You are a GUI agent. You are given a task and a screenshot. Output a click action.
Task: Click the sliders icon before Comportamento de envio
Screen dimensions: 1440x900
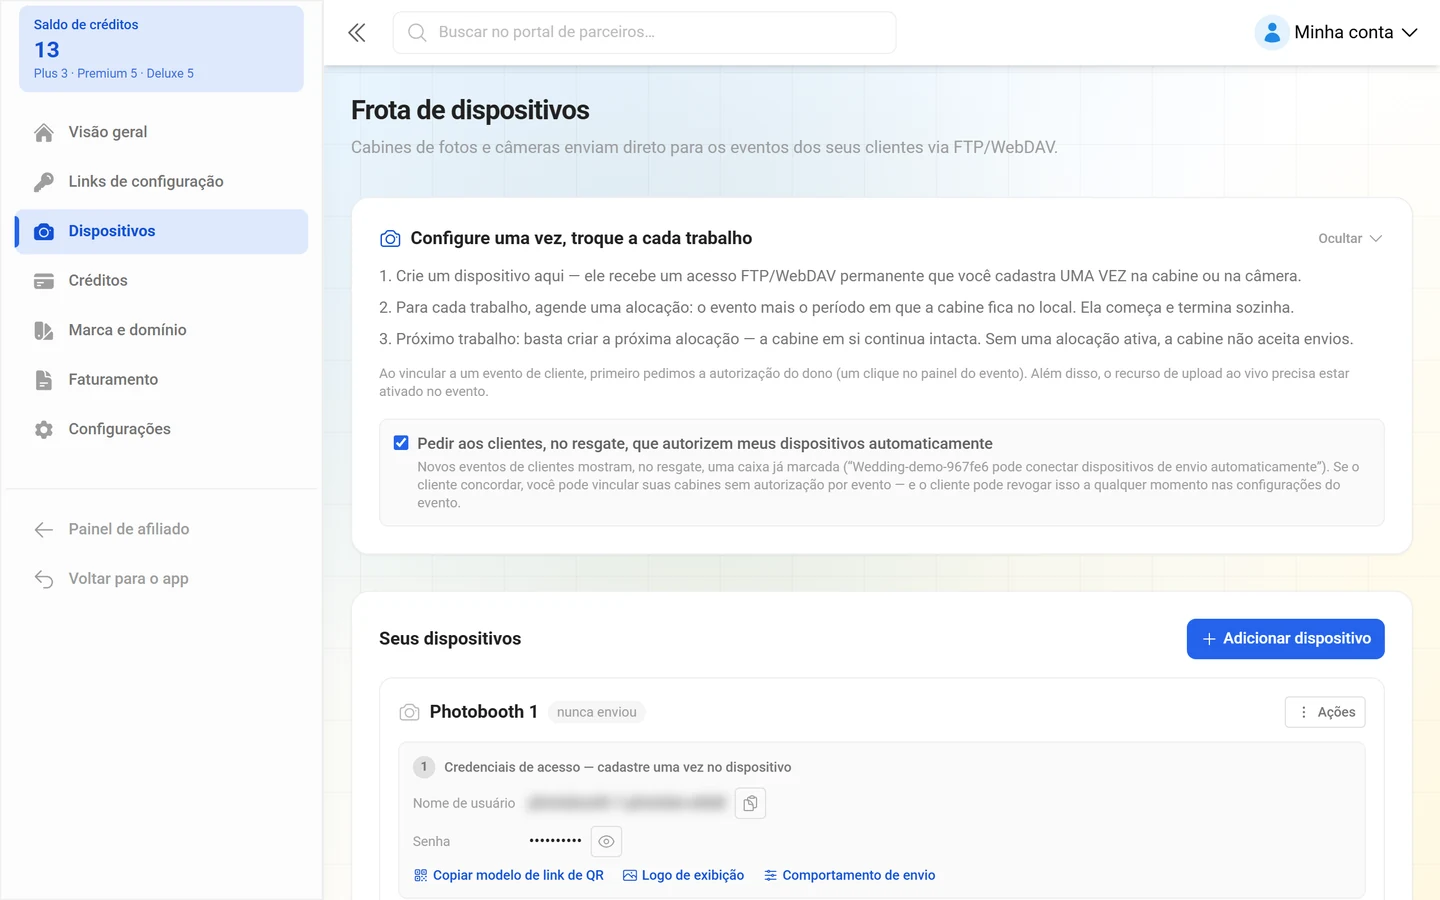click(x=770, y=875)
